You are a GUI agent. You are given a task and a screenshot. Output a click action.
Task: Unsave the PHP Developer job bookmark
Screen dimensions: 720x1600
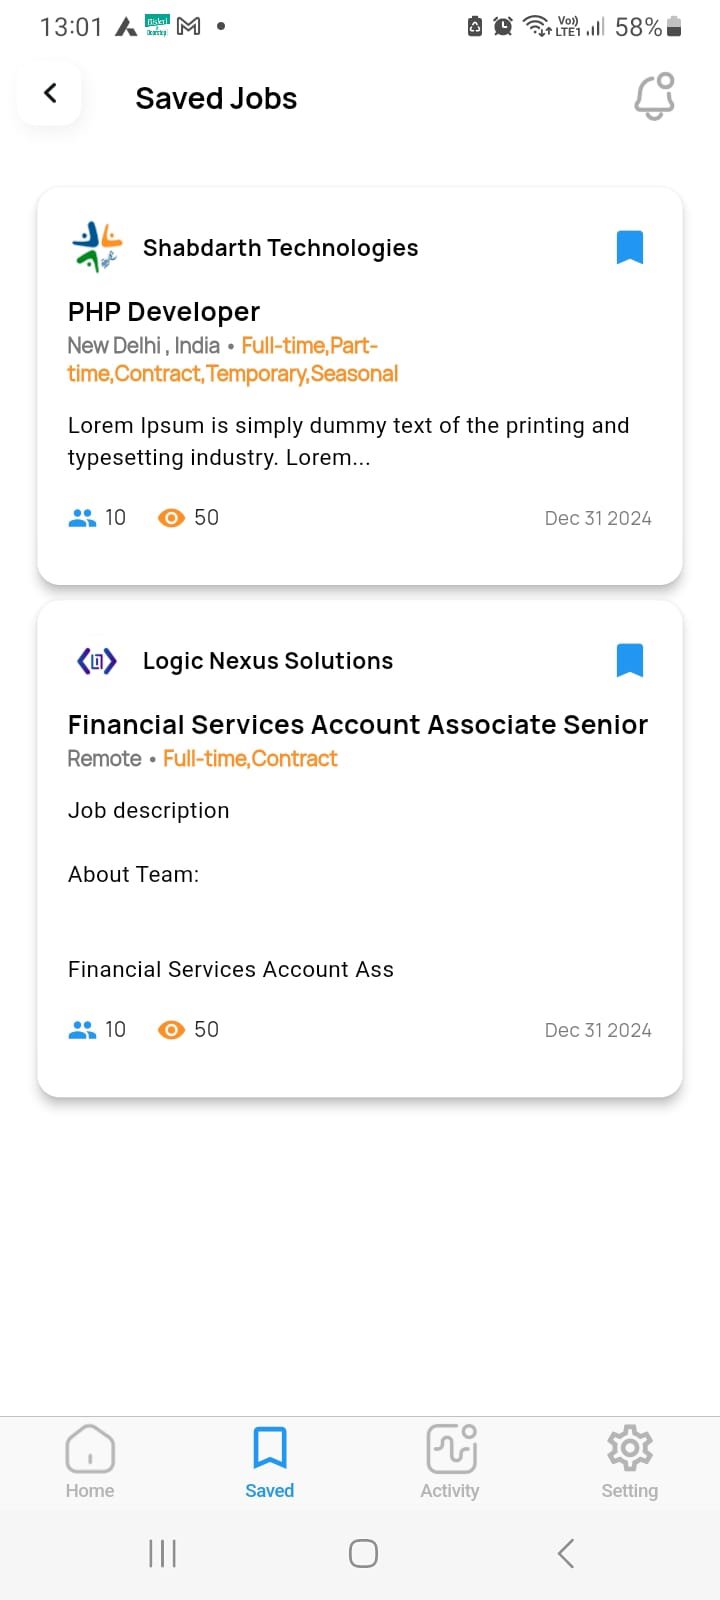pyautogui.click(x=629, y=247)
